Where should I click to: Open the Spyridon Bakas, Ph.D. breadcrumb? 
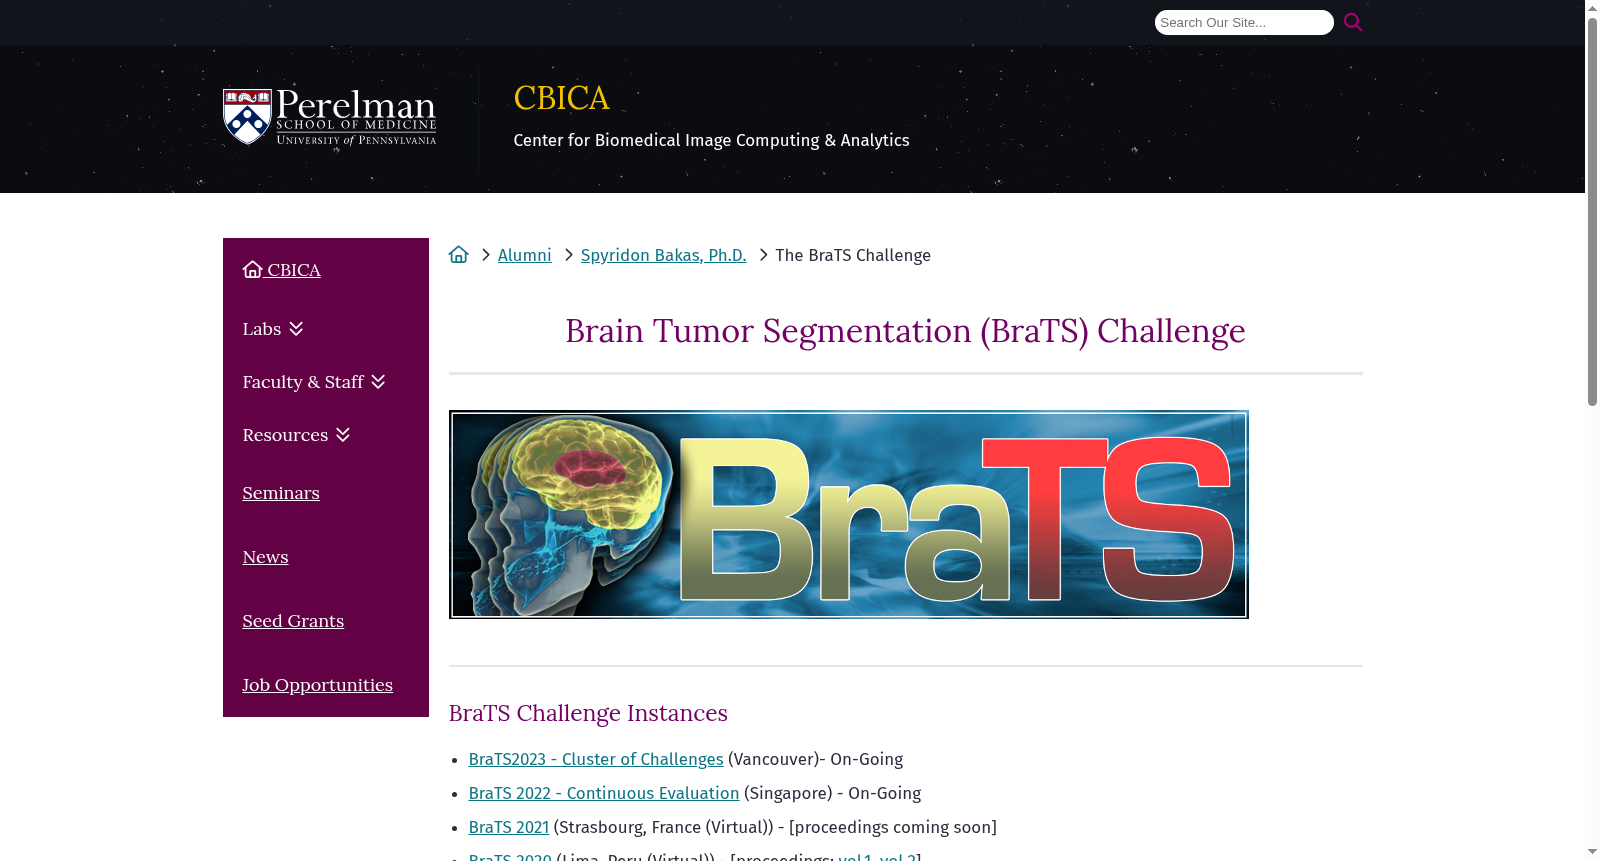tap(664, 255)
